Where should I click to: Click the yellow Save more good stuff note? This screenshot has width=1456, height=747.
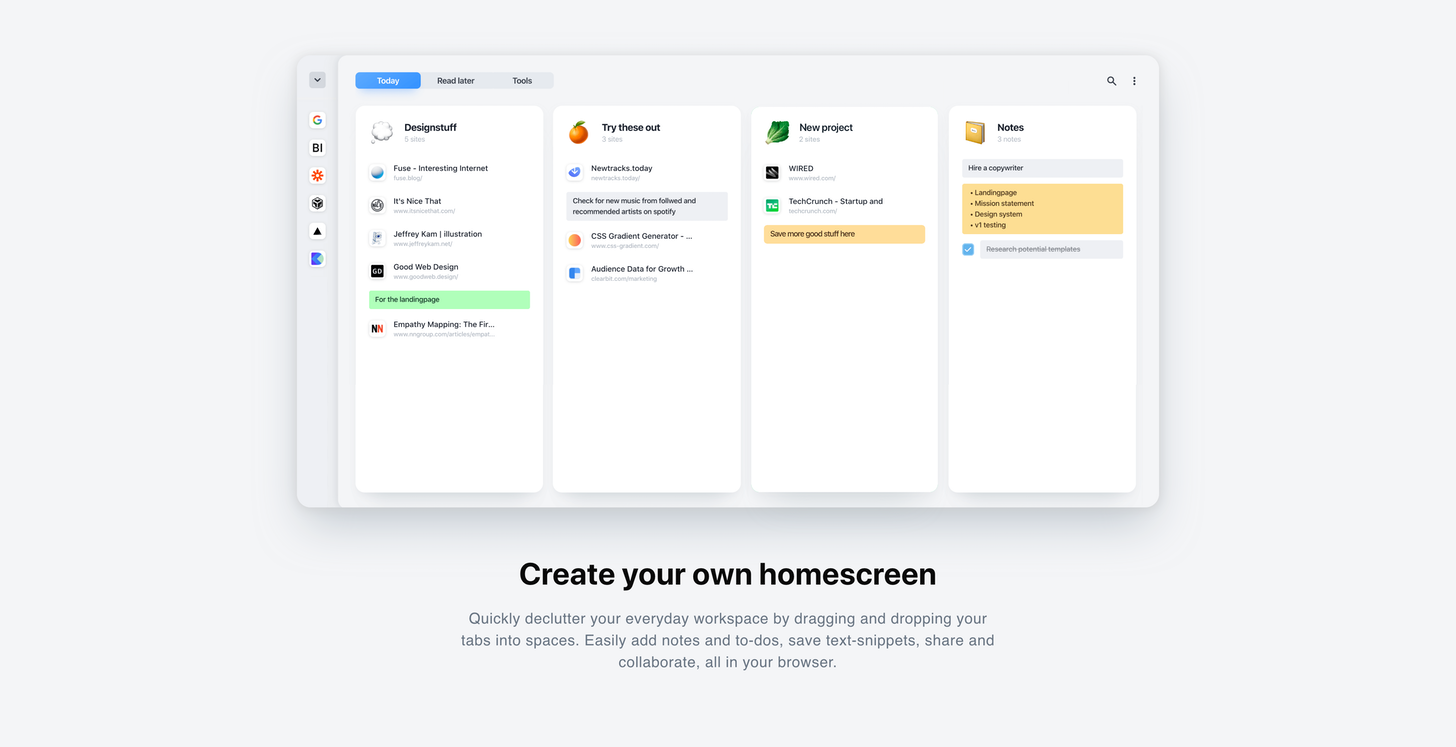[x=844, y=234]
